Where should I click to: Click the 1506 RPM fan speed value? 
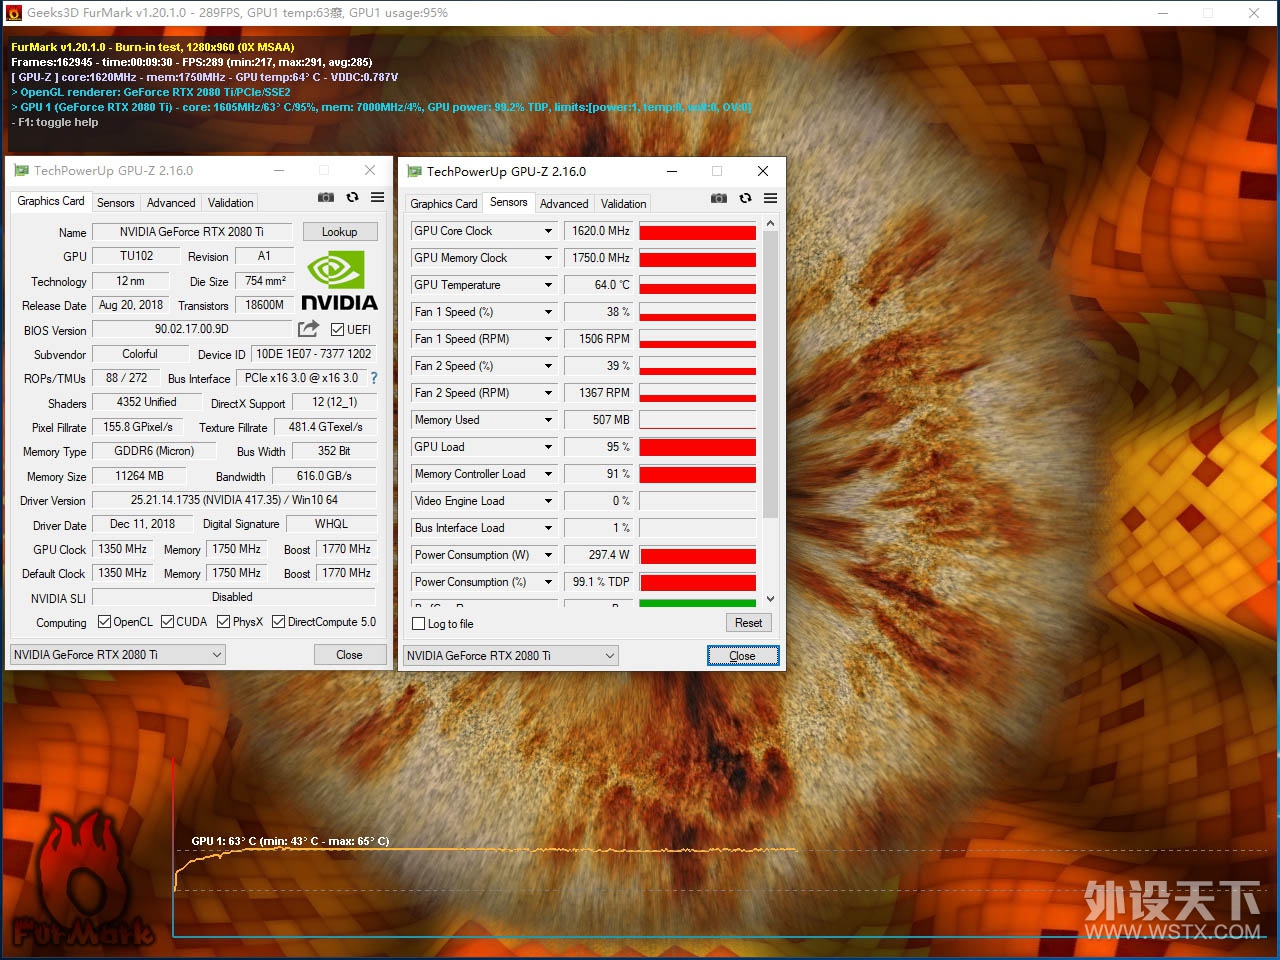pos(599,339)
